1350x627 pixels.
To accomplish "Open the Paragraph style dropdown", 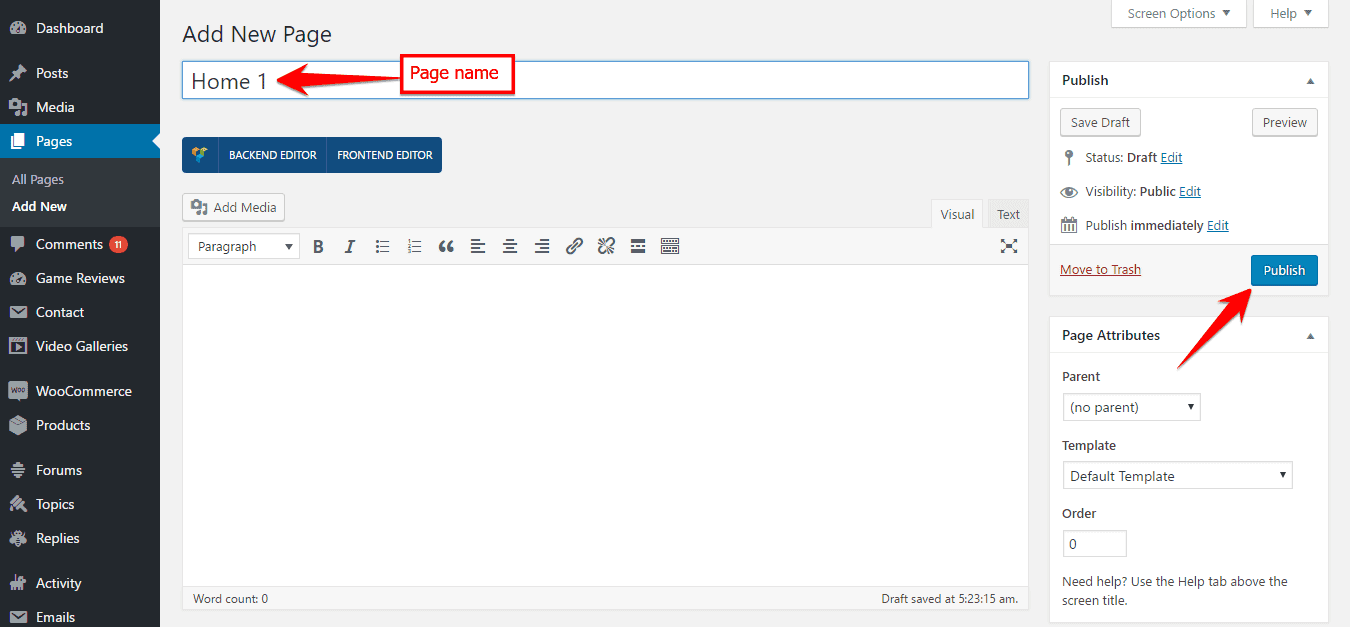I will coord(243,245).
